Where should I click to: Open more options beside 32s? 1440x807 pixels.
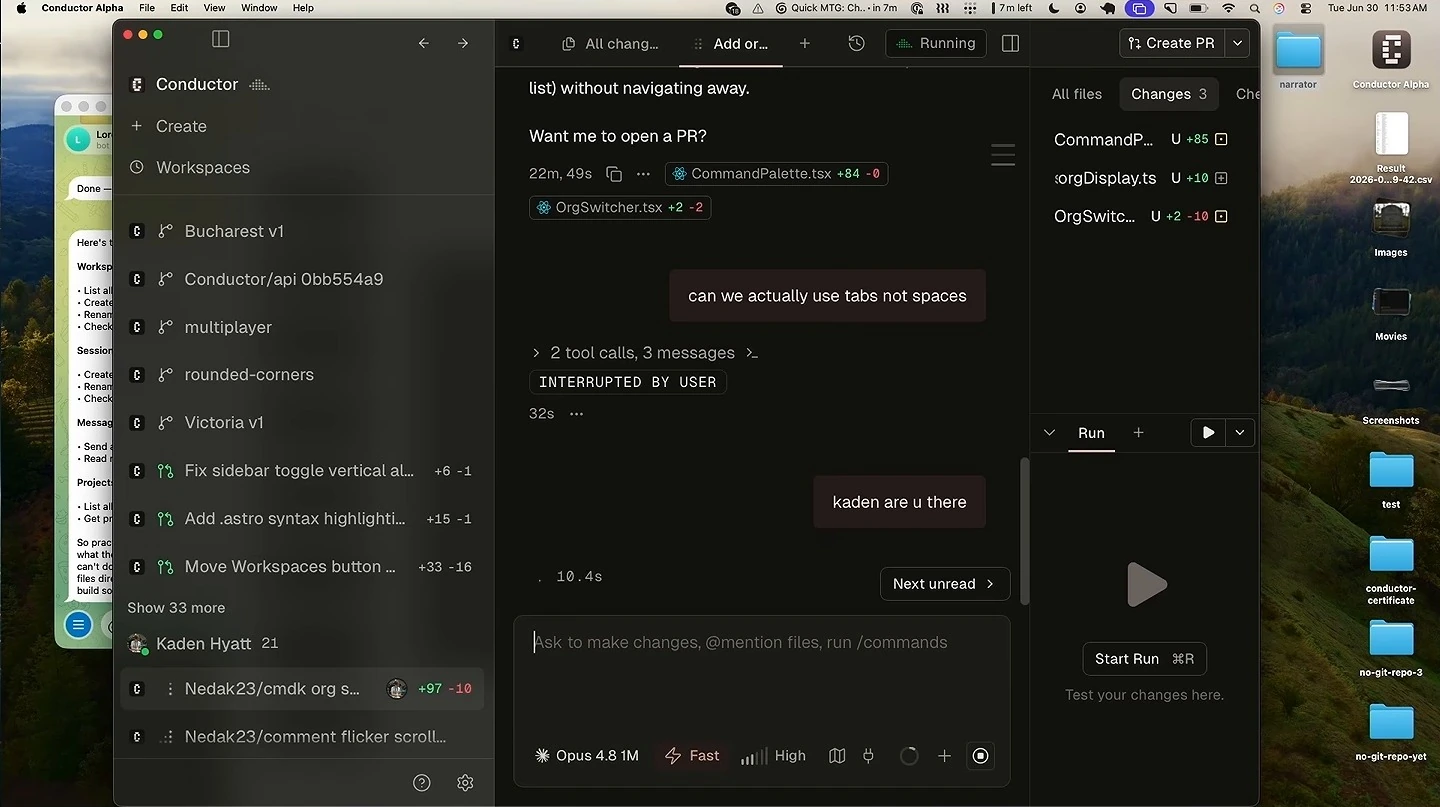tap(576, 414)
